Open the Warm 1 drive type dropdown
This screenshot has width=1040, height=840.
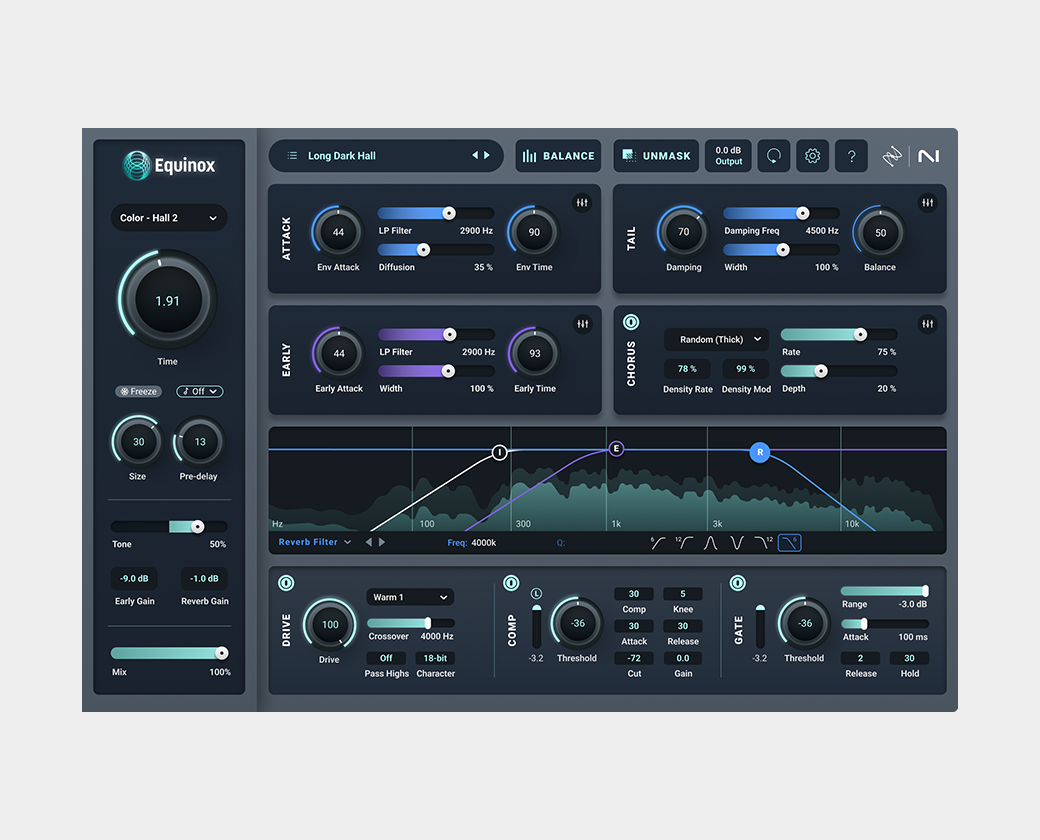pos(410,597)
